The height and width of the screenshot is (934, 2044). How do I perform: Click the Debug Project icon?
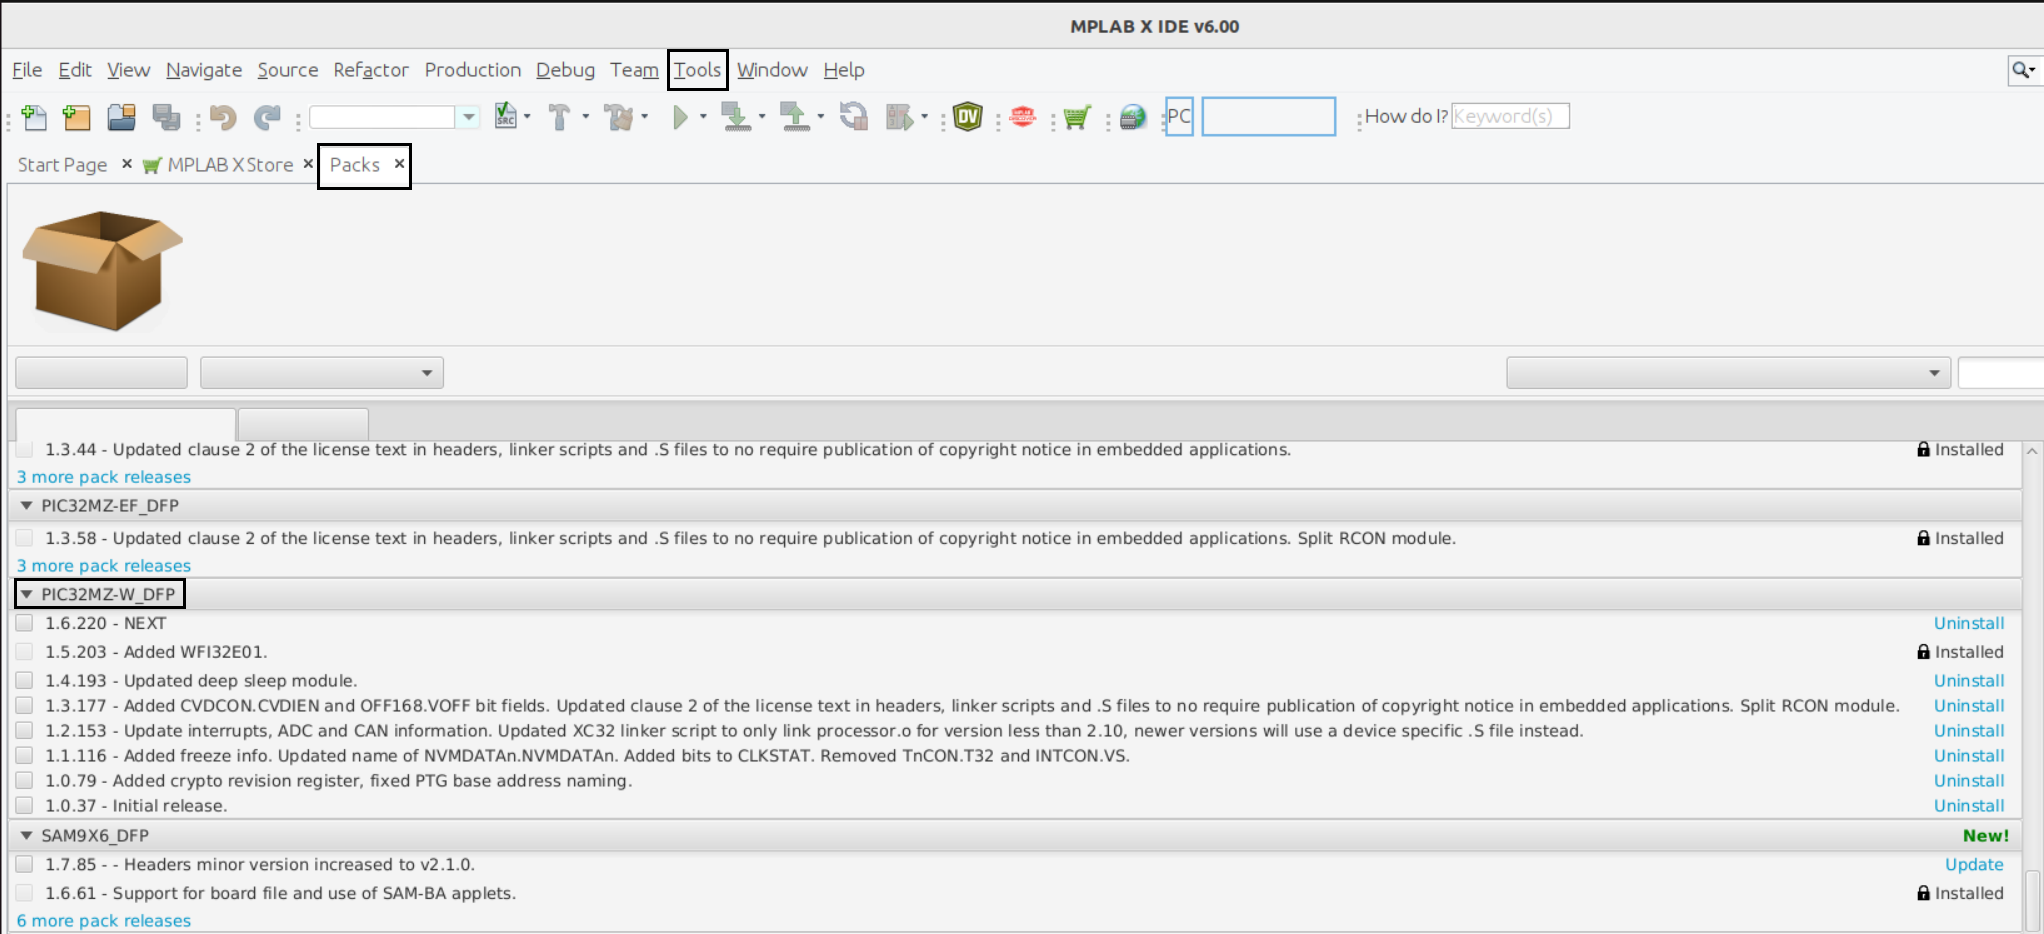899,117
